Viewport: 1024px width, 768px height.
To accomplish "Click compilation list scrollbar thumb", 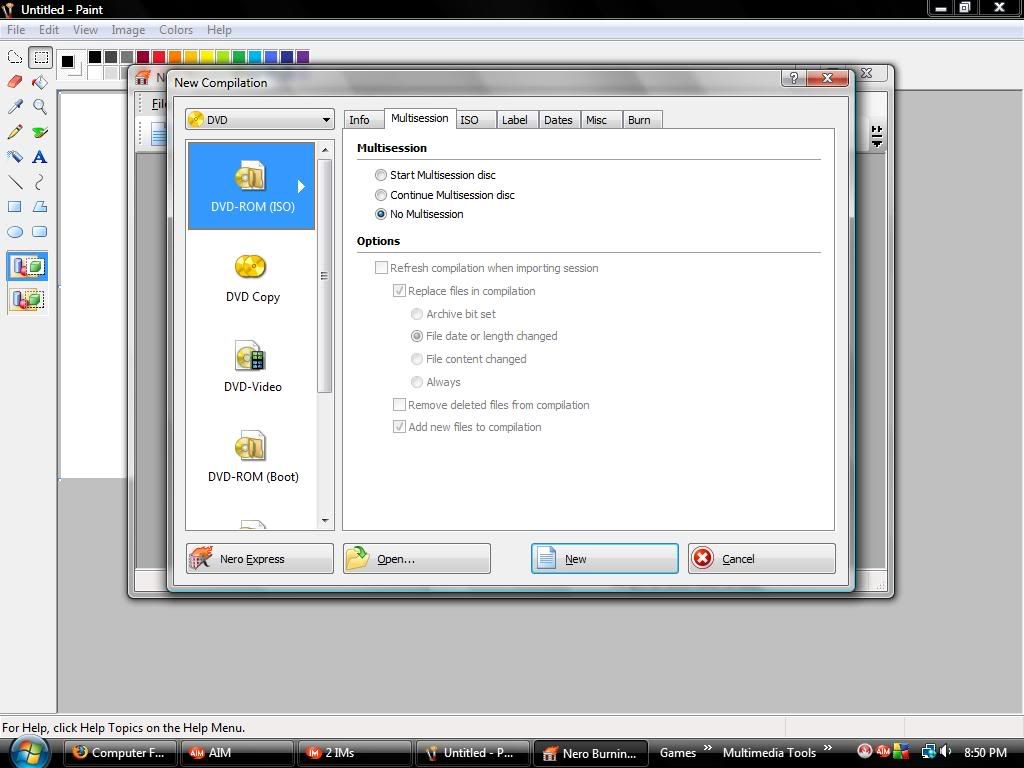I will (x=325, y=276).
